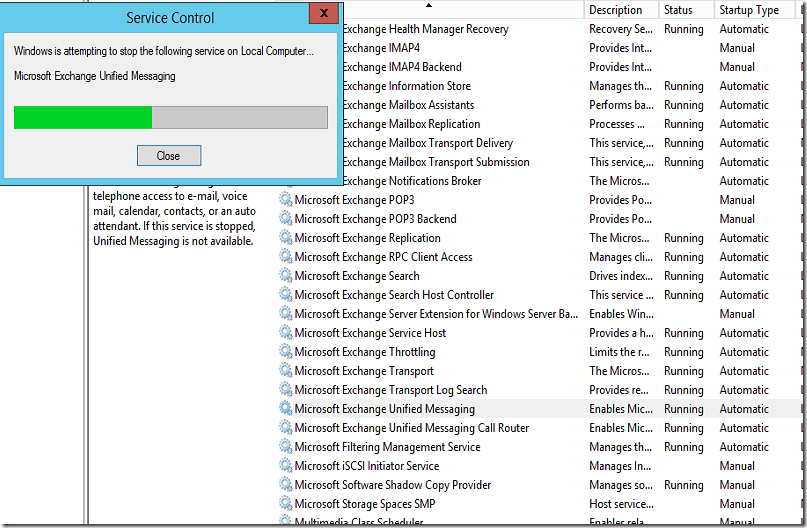Click Manual startup type of iSCSI Initiator
The height and width of the screenshot is (528, 807).
coord(737,466)
